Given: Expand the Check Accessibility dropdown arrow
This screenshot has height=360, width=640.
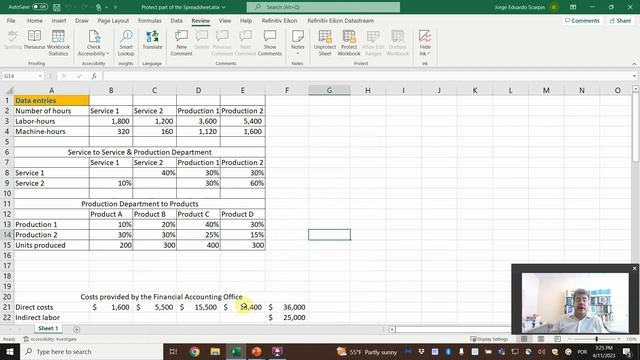Looking at the screenshot, I should coord(107,53).
